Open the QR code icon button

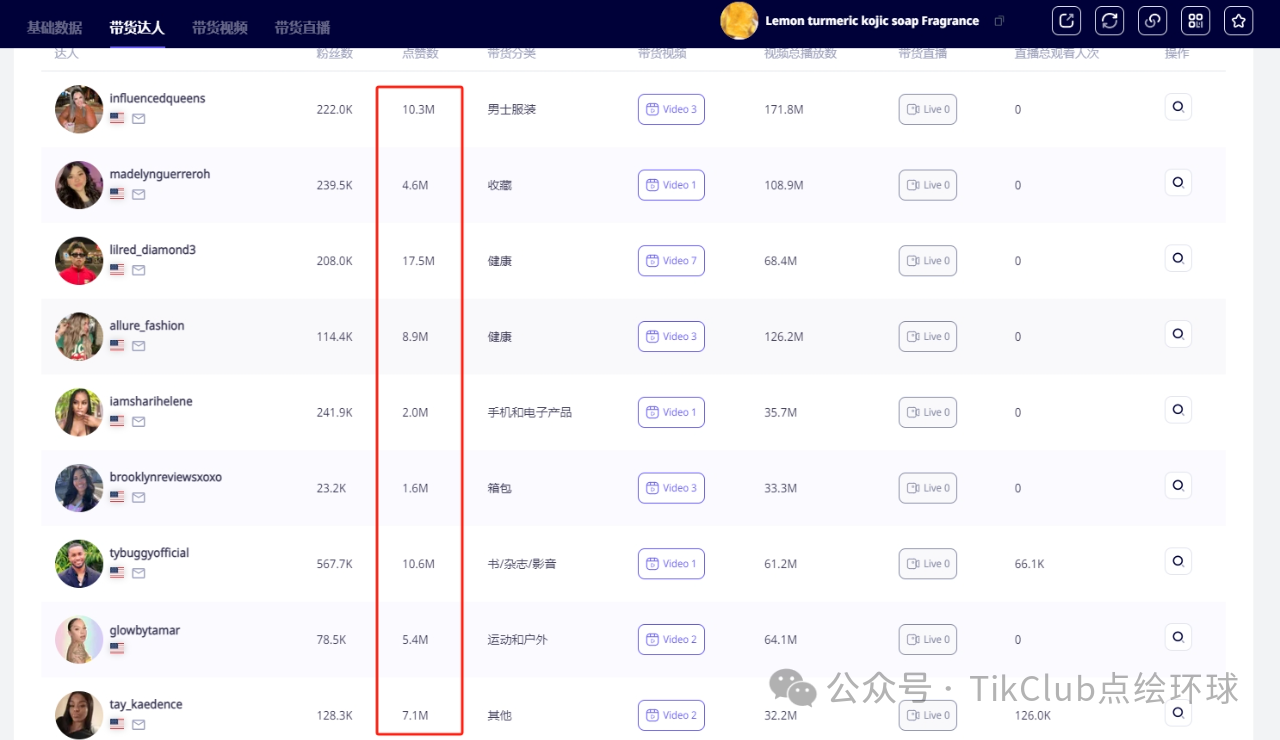(x=1196, y=21)
